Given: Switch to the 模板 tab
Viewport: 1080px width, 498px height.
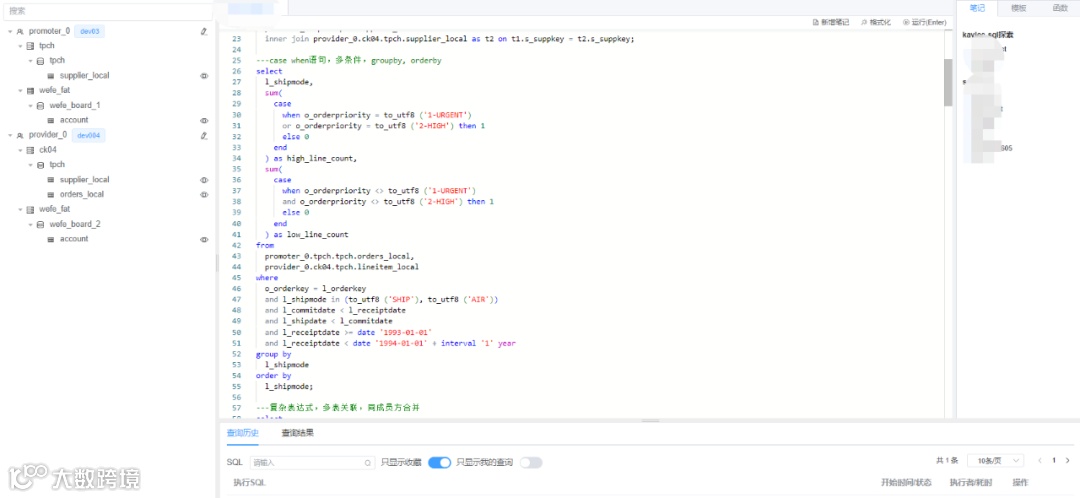Looking at the screenshot, I should [1019, 8].
